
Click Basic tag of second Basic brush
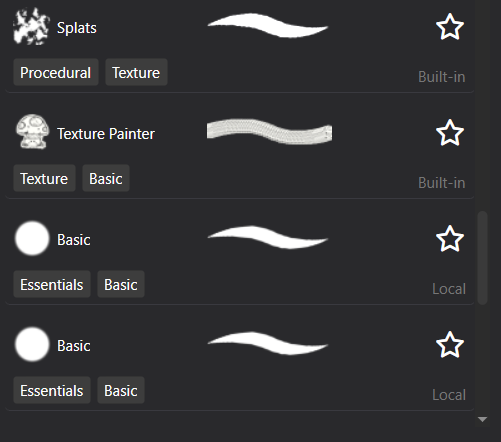121,390
